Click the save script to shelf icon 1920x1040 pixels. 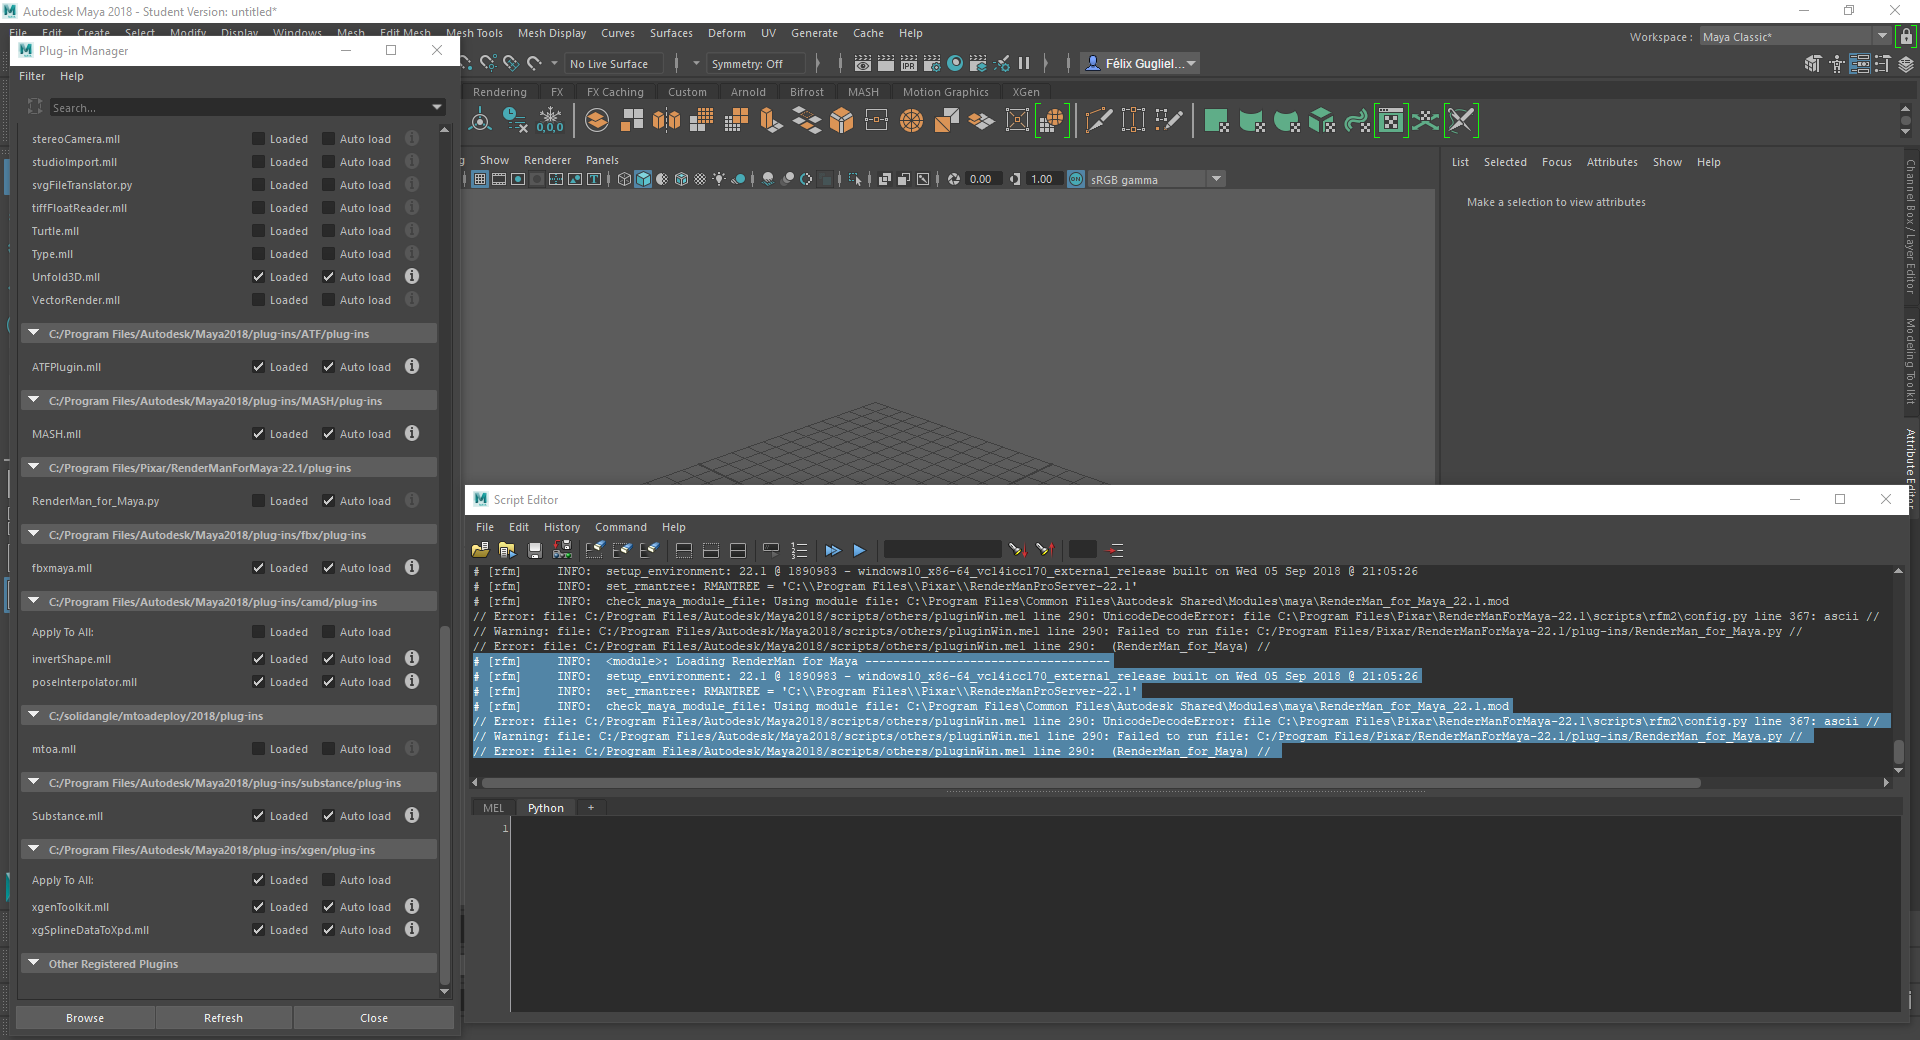(562, 550)
